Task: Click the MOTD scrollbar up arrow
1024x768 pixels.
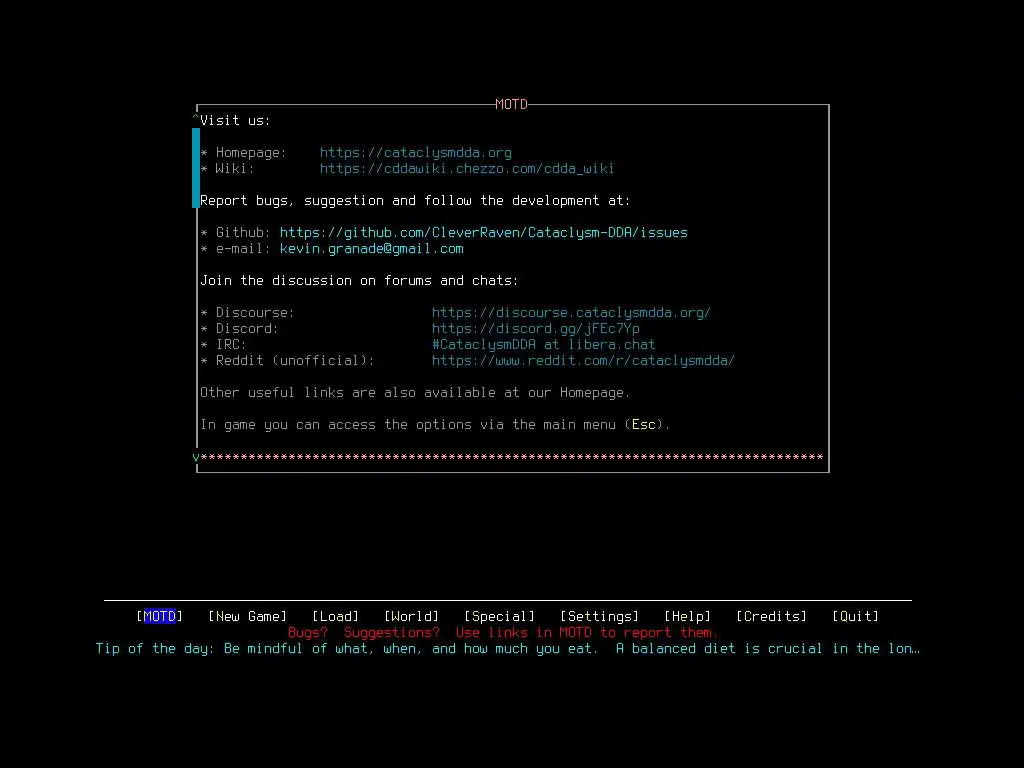Action: click(x=195, y=118)
